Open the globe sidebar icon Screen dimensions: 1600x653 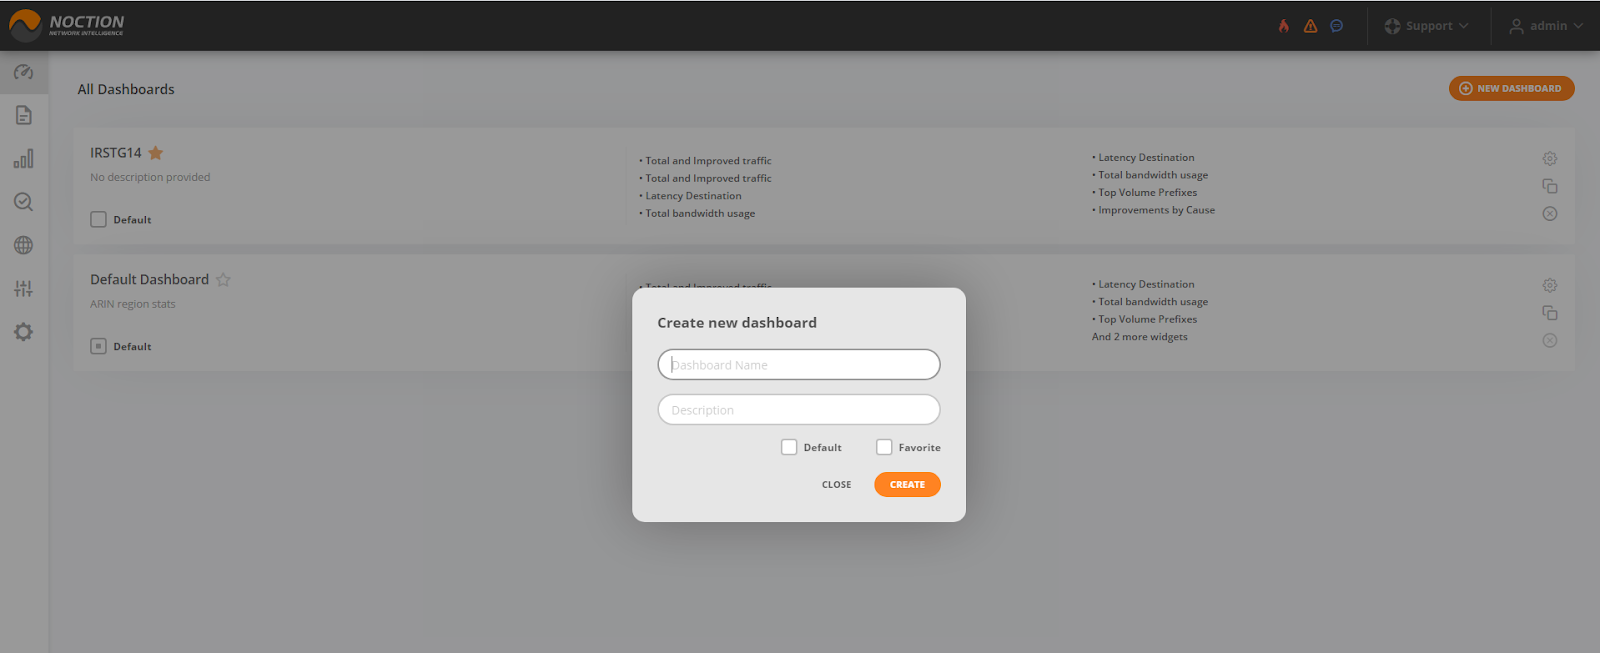(23, 245)
